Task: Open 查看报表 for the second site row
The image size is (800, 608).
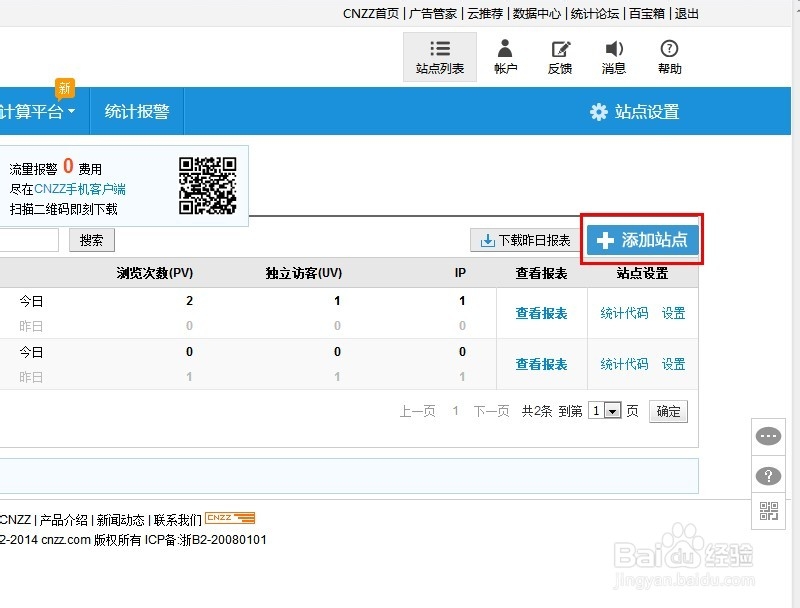Action: [x=541, y=364]
